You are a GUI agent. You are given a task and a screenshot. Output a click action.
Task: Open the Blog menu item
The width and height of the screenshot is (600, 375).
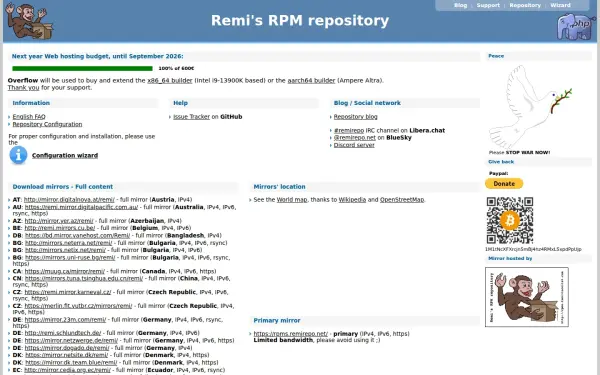click(460, 5)
